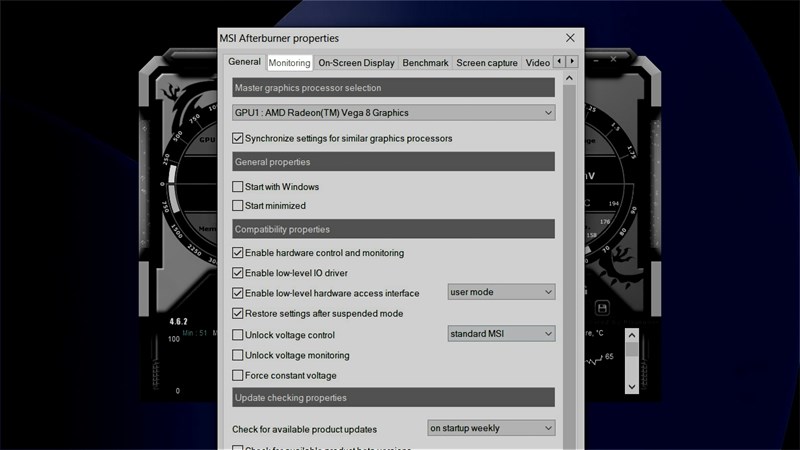Click the General properties section header
The image size is (800, 450).
pyautogui.click(x=393, y=162)
